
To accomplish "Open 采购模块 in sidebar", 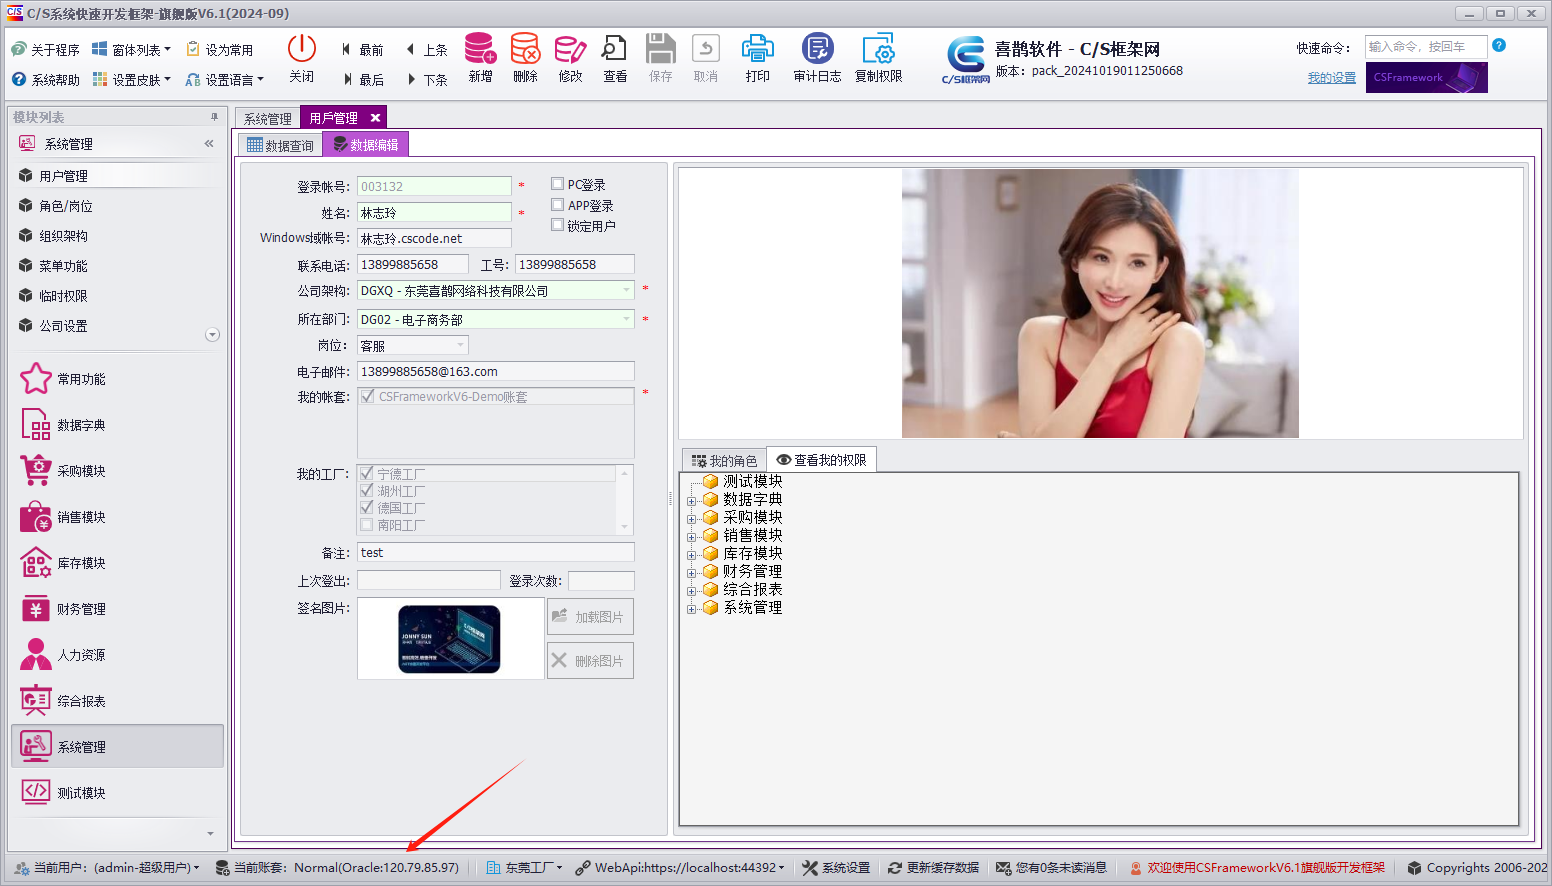I will (117, 471).
